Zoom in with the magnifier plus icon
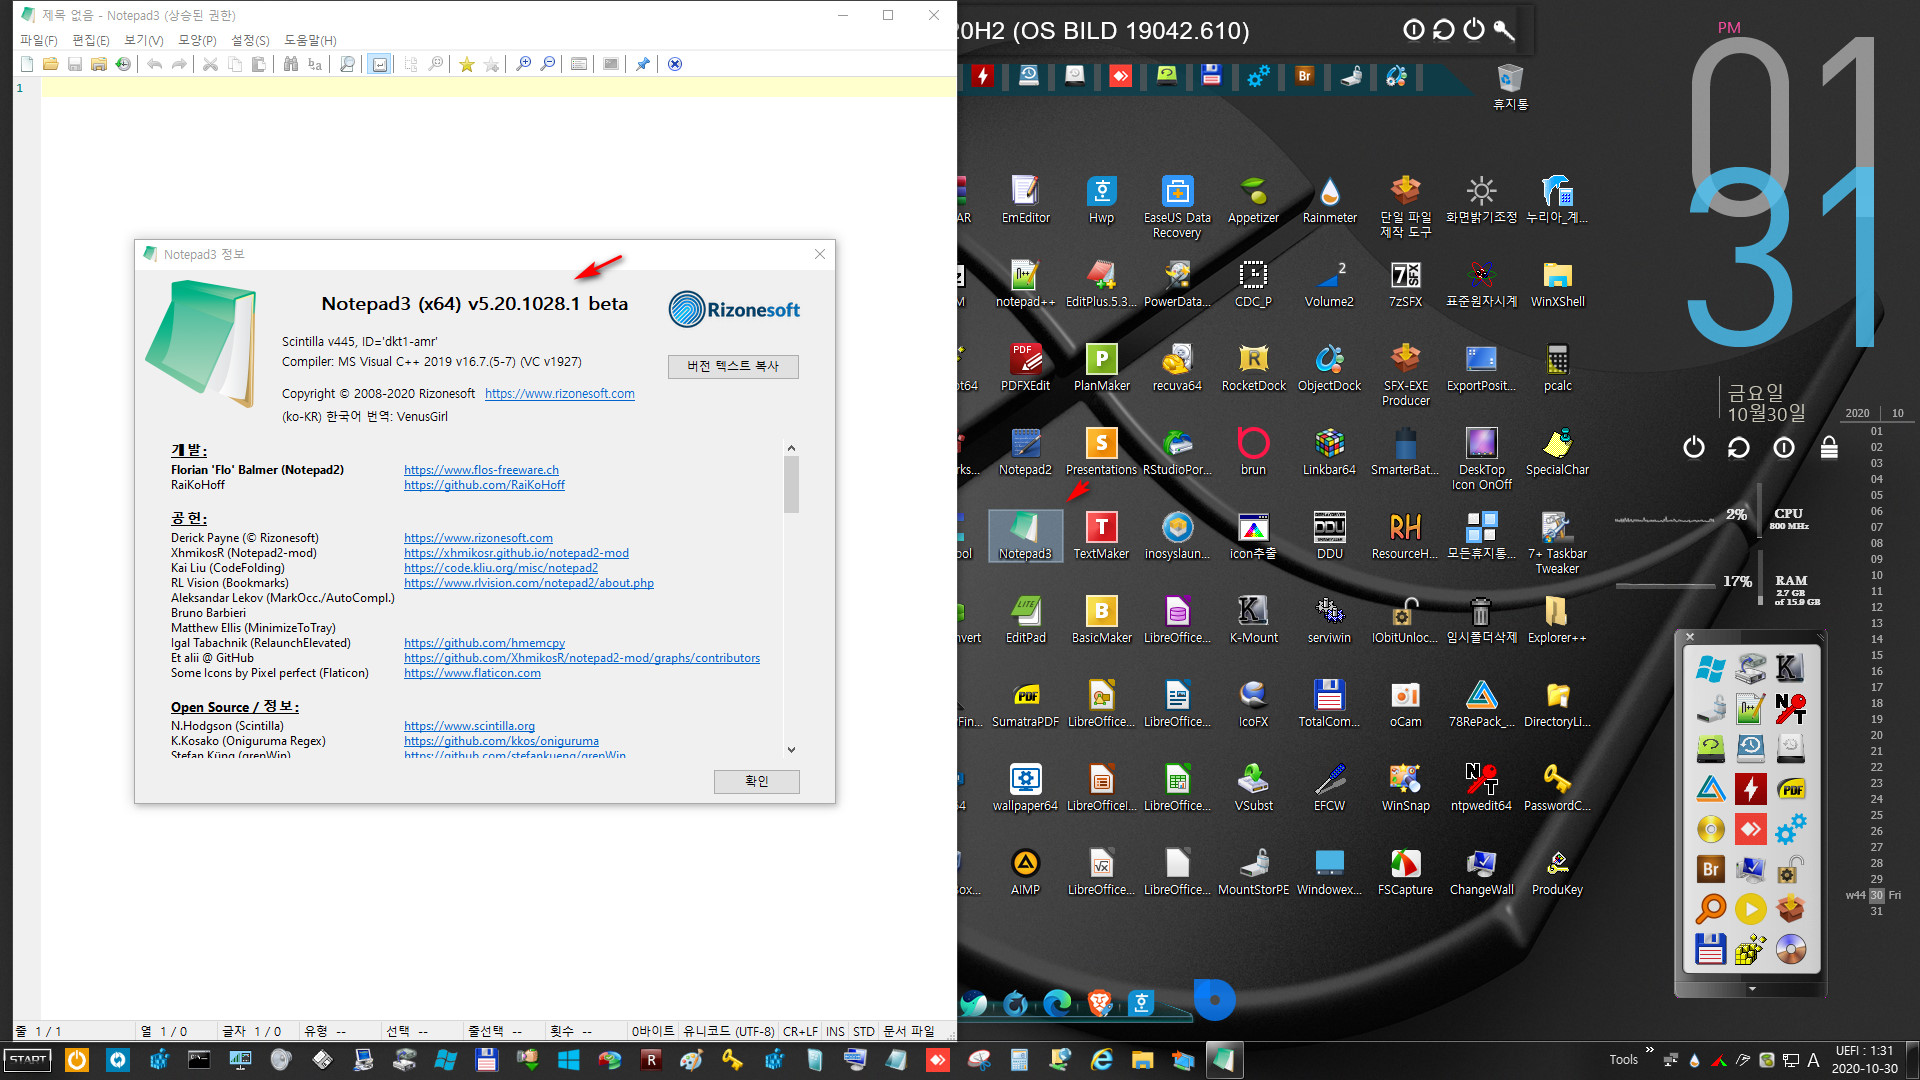This screenshot has height=1080, width=1920. click(x=523, y=64)
